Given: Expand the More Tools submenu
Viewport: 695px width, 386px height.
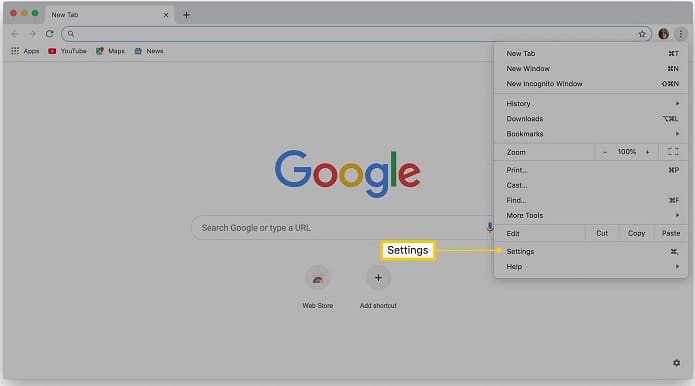Looking at the screenshot, I should coord(591,215).
